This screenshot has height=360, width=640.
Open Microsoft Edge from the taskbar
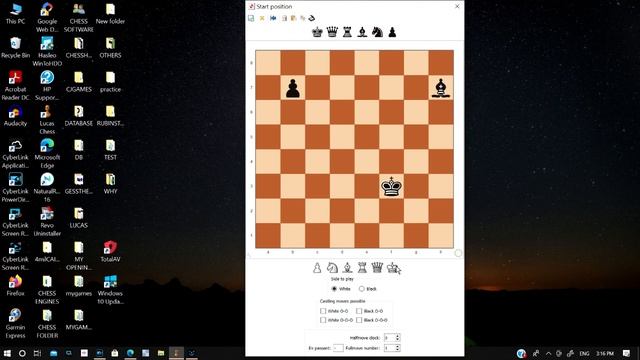tap(130, 353)
